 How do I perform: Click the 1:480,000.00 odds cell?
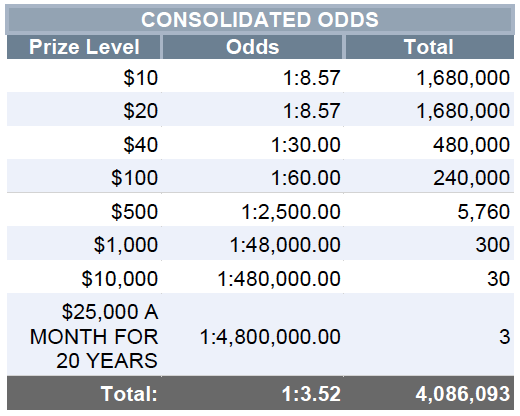coord(253,278)
